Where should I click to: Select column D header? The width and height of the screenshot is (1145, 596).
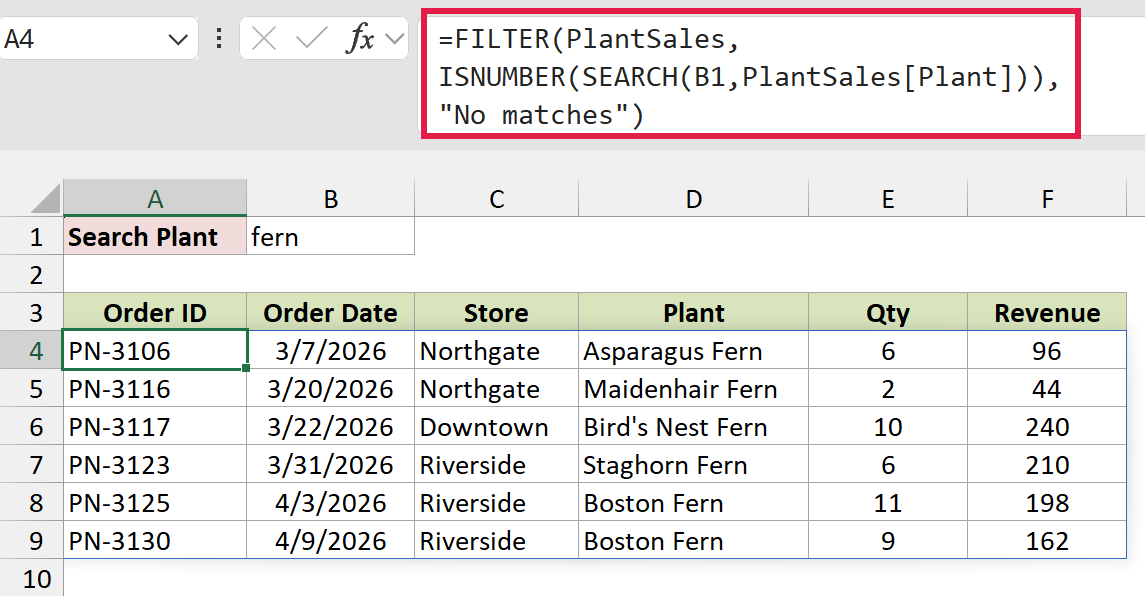click(x=694, y=198)
